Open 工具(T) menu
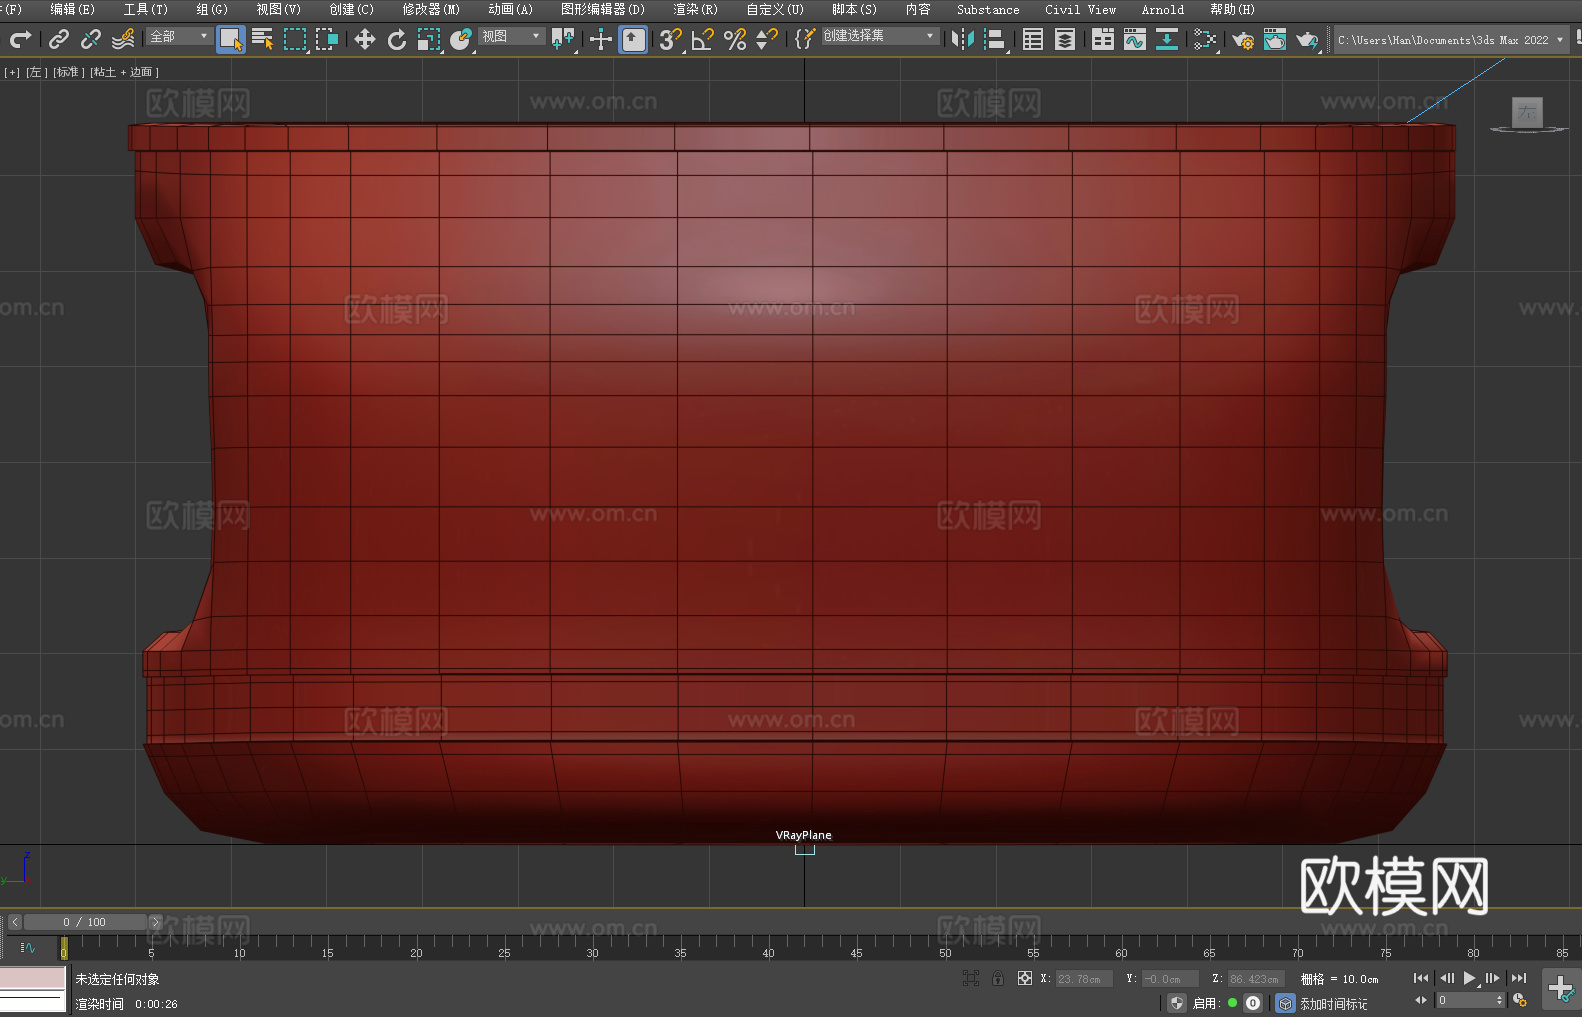The width and height of the screenshot is (1582, 1017). [145, 9]
